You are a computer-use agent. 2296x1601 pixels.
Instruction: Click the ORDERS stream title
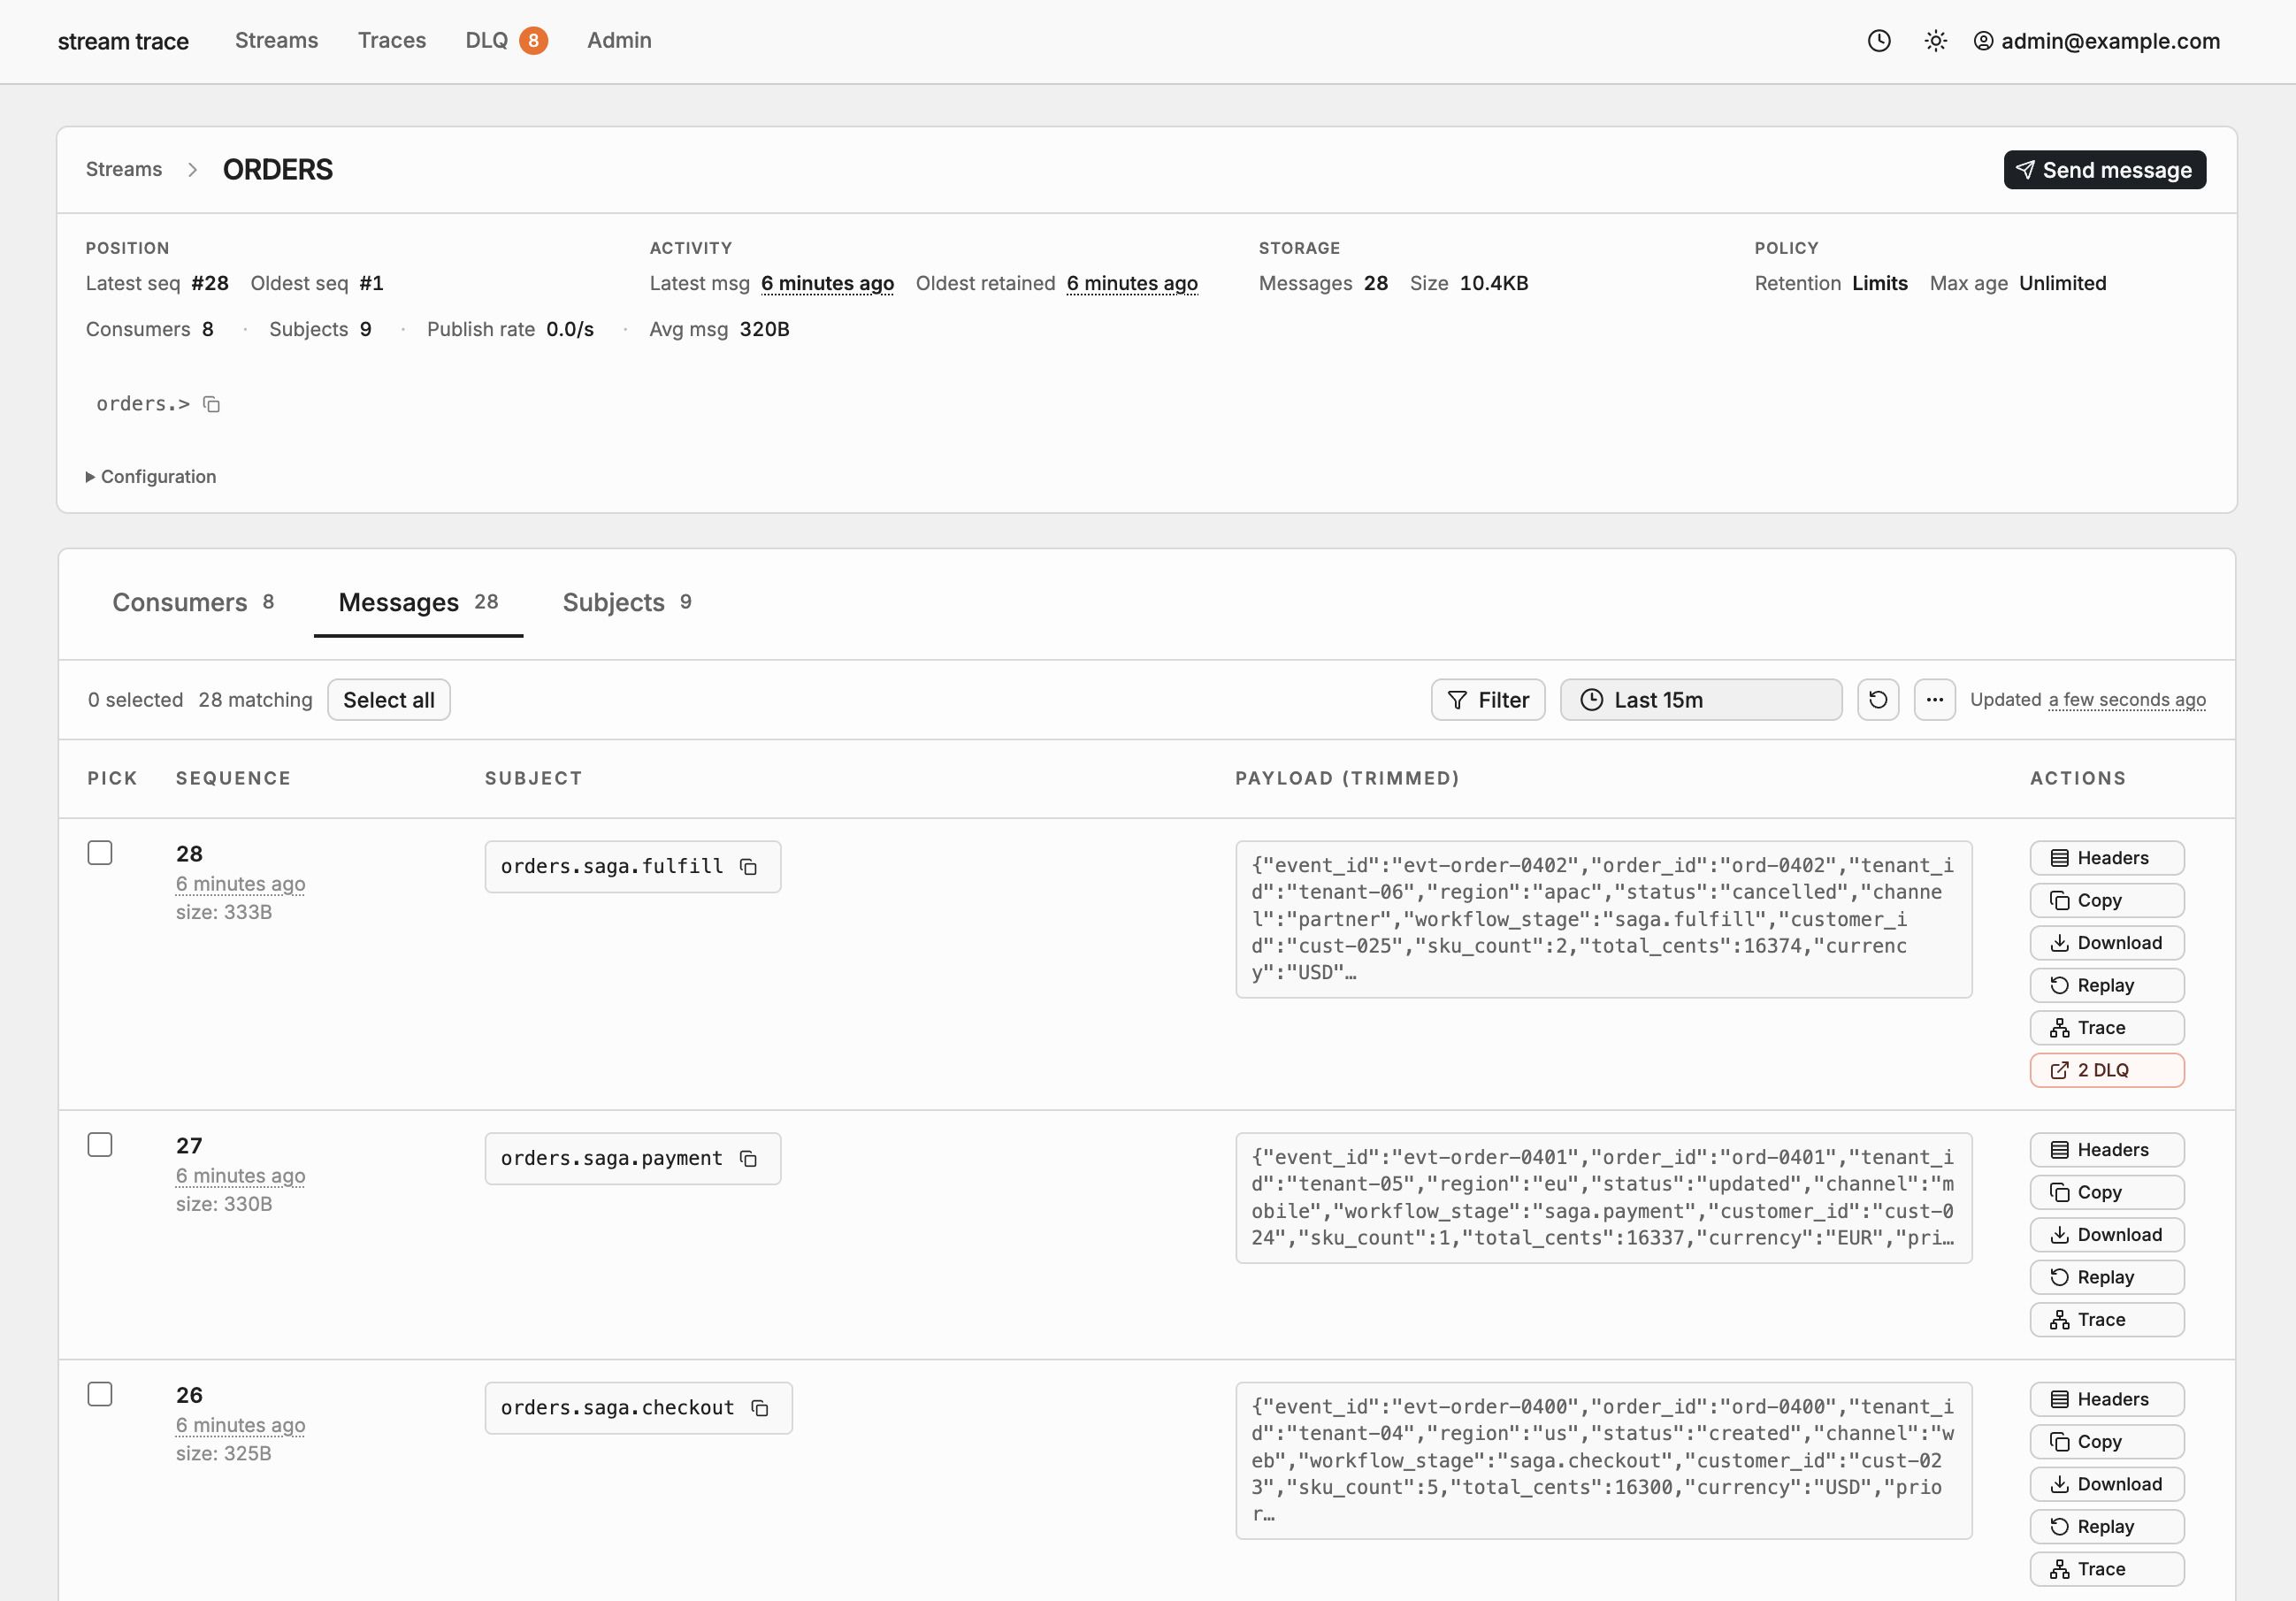pos(277,170)
